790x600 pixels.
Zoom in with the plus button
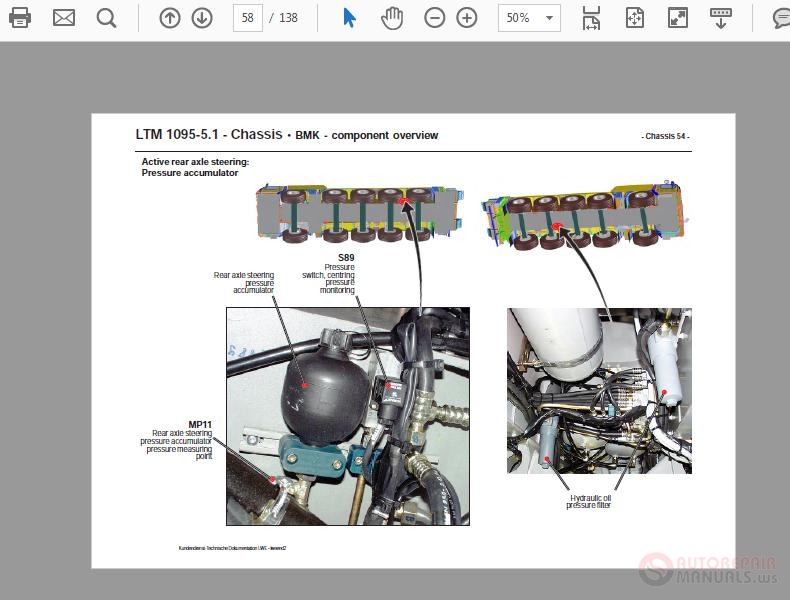point(467,18)
